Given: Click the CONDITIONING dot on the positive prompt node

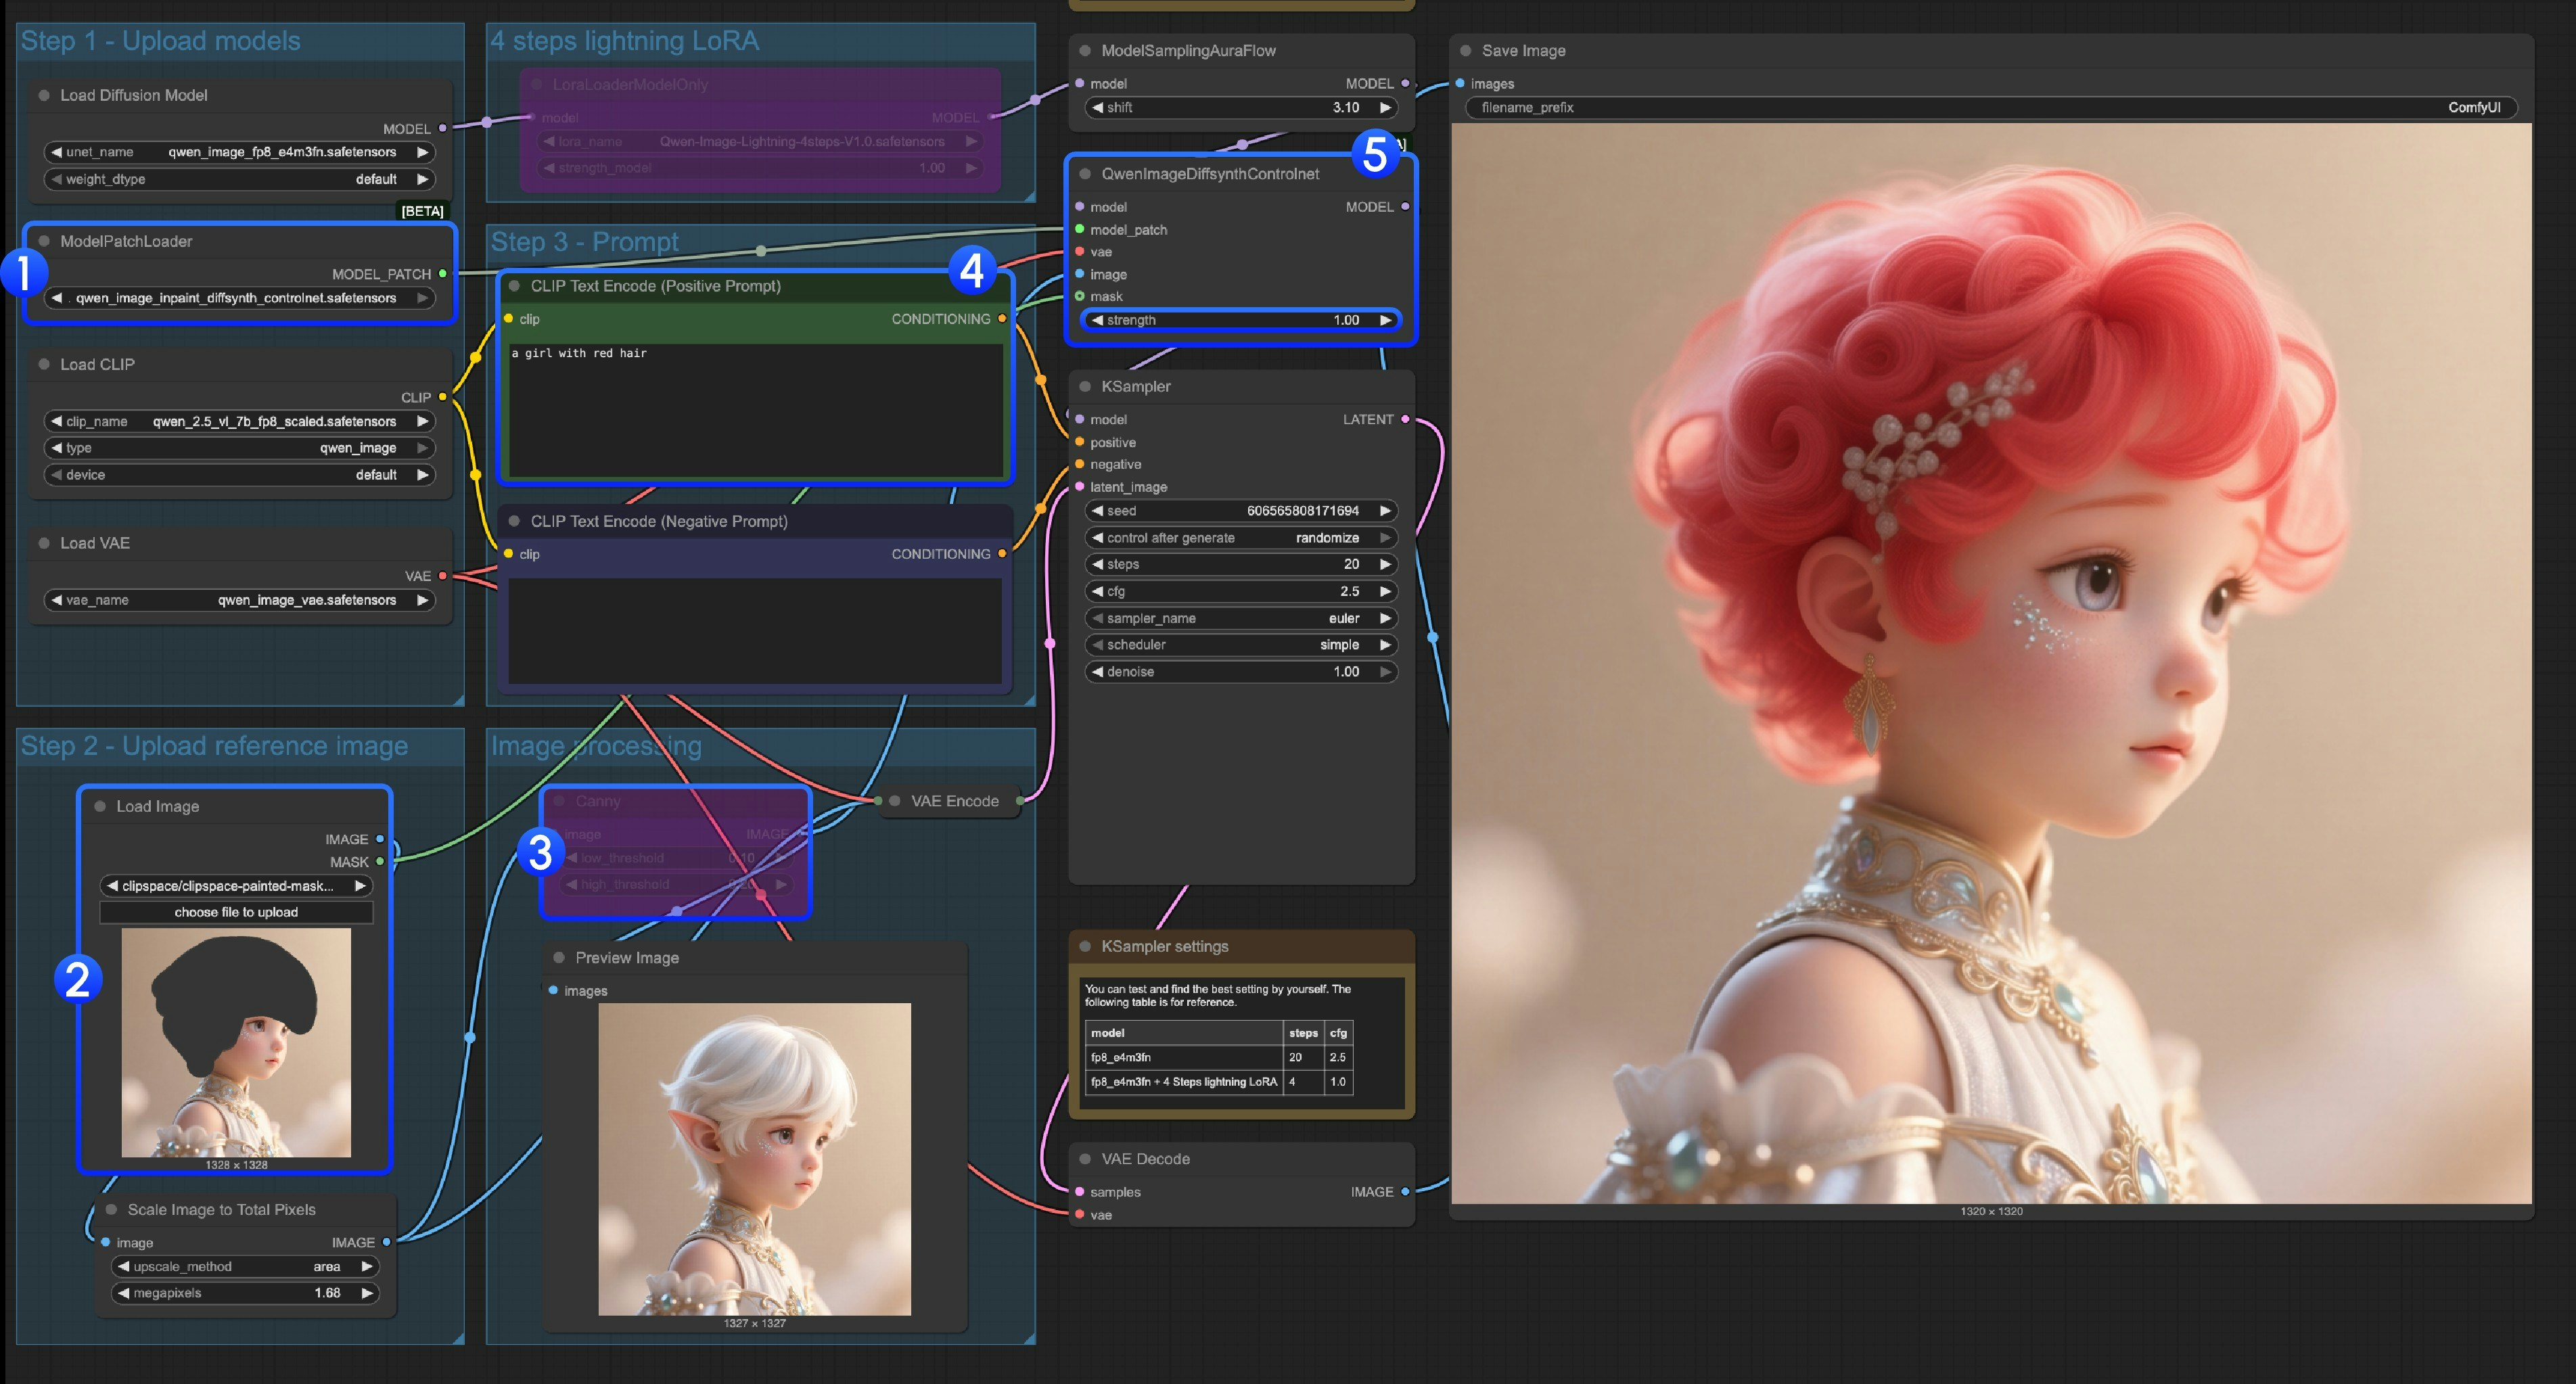Looking at the screenshot, I should point(1002,318).
